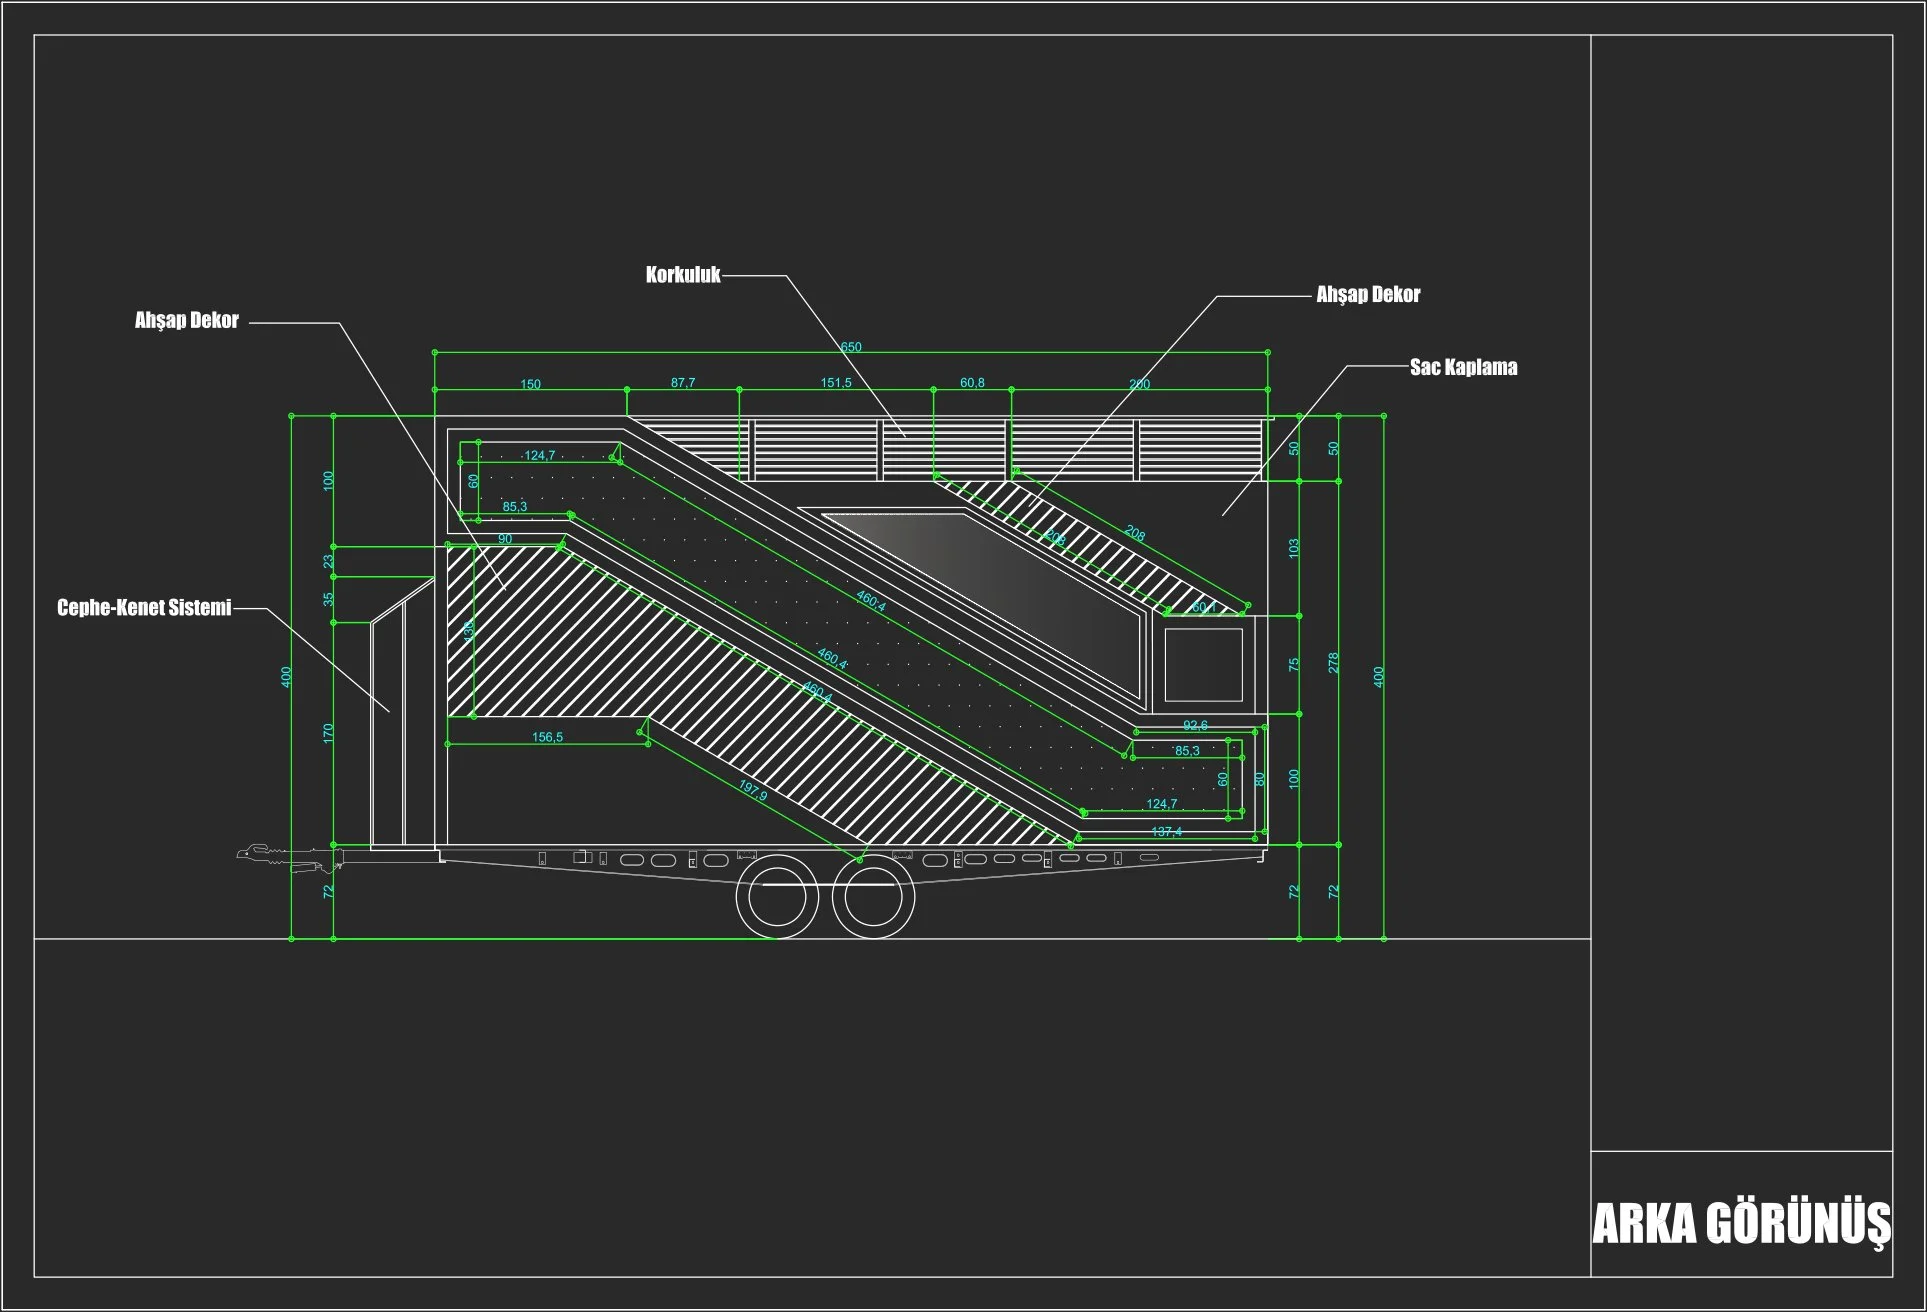Click the 87,7 dimension value
1927x1312 pixels.
coord(683,383)
